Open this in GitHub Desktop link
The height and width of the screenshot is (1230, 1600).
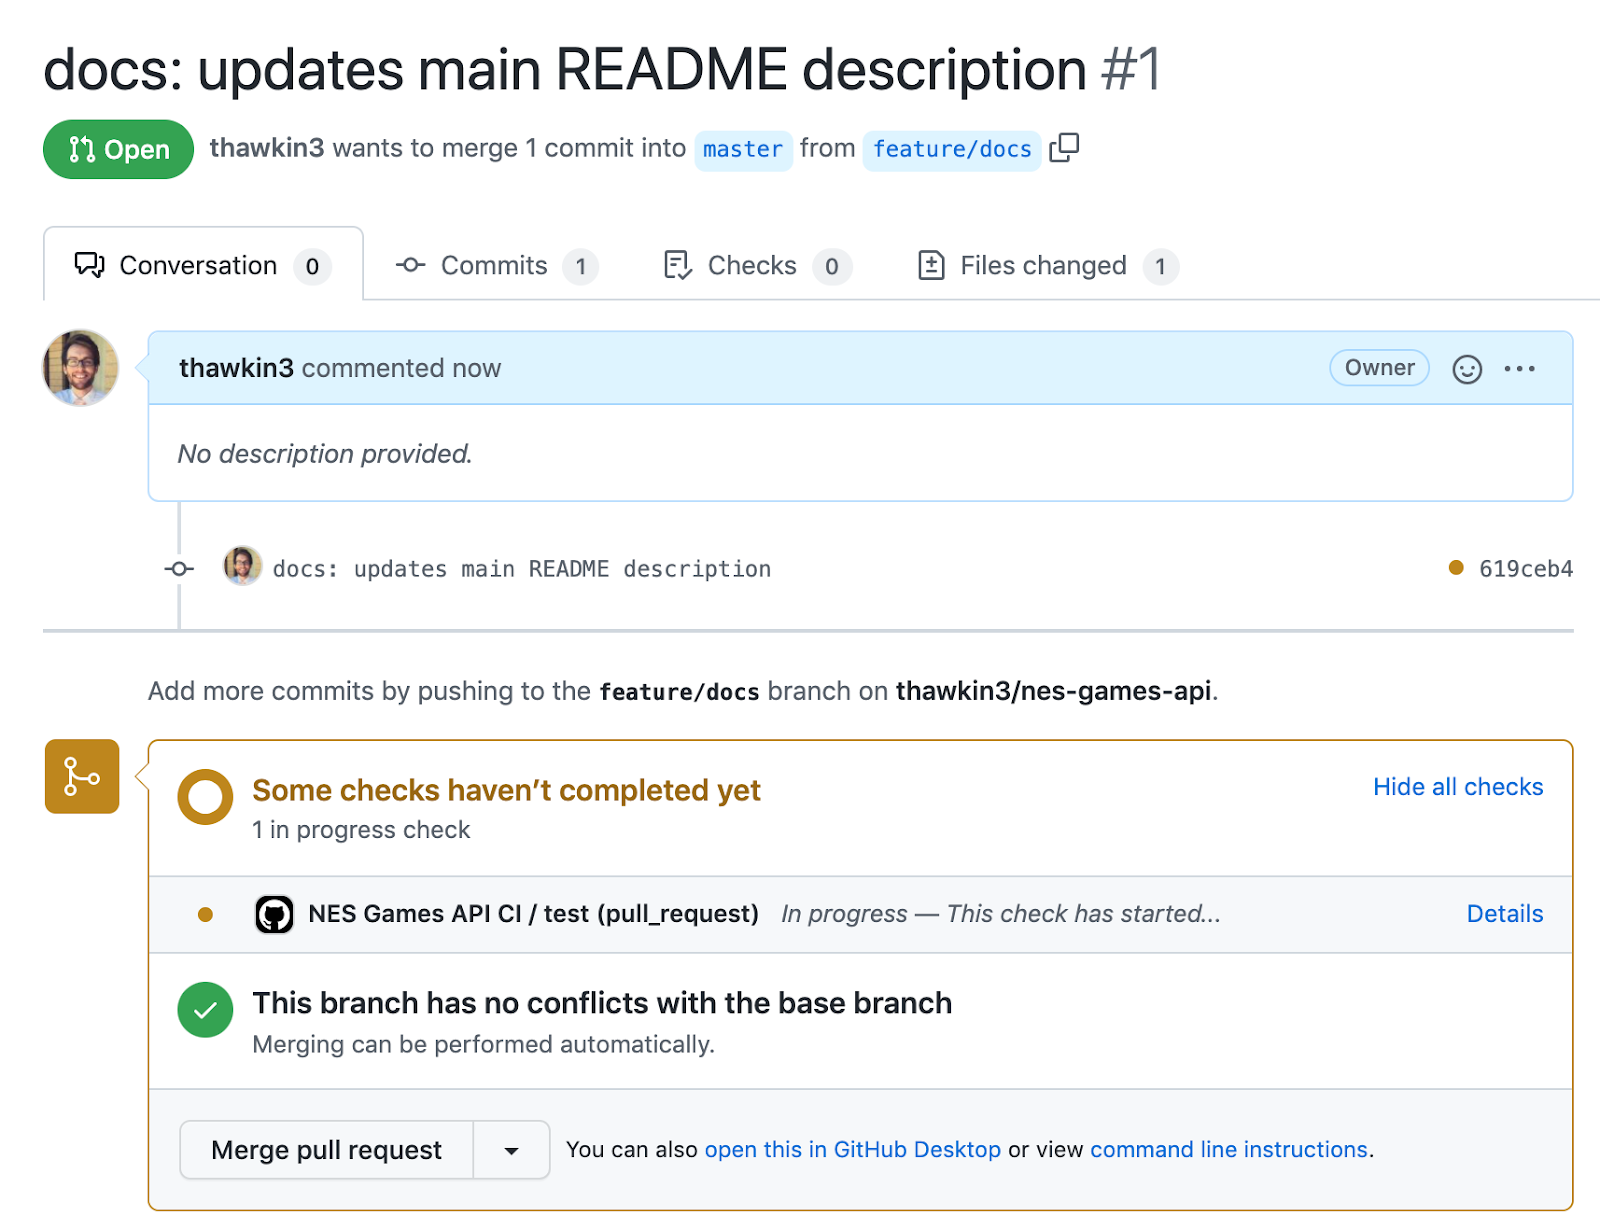853,1150
